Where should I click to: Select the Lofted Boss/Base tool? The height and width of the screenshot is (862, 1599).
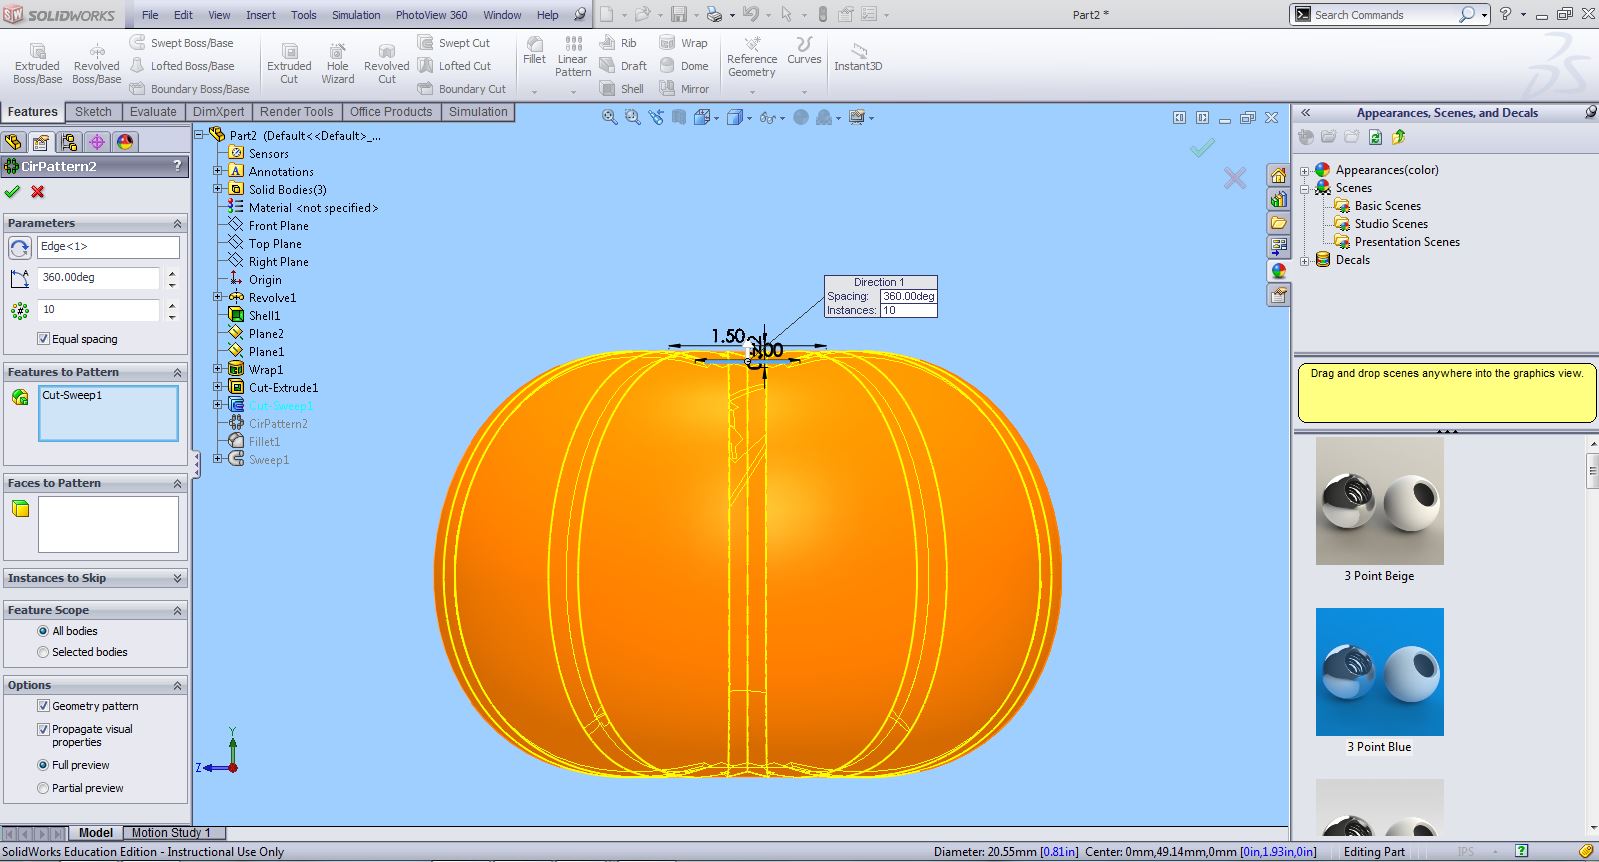pos(182,66)
